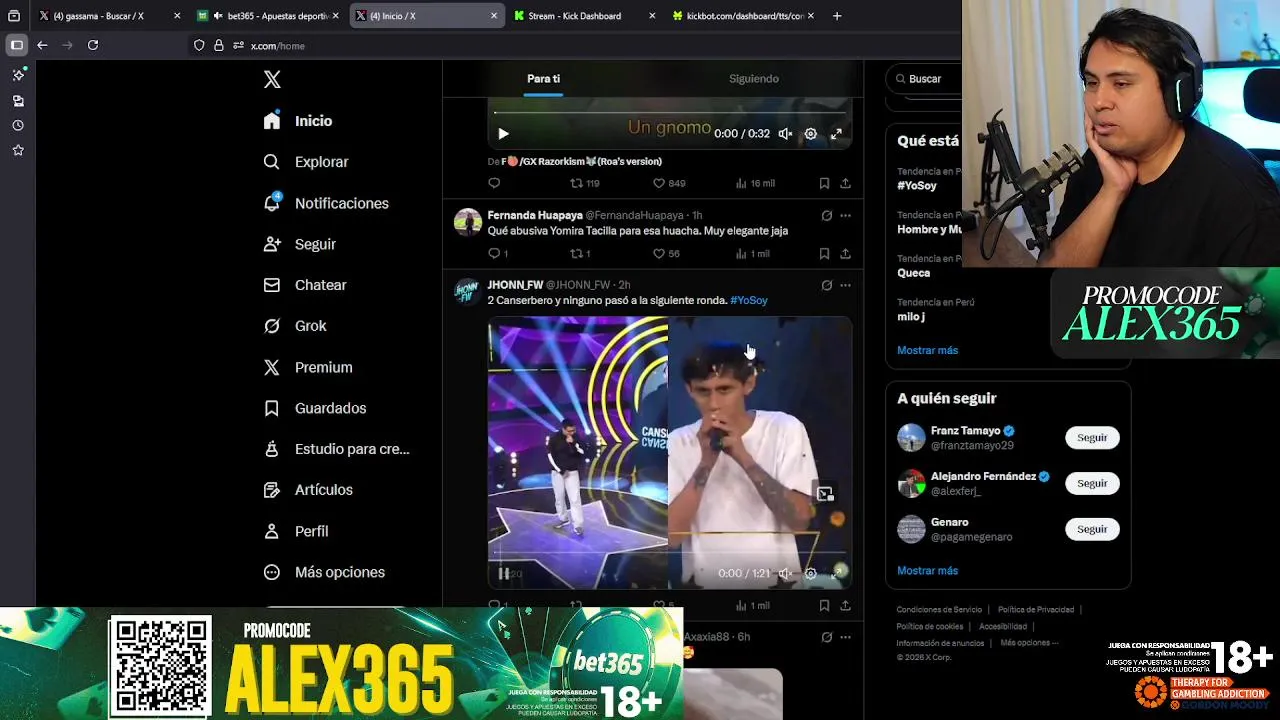Screen dimensions: 1280x720
Task: Open Seguir page in sidebar
Action: 299,244
